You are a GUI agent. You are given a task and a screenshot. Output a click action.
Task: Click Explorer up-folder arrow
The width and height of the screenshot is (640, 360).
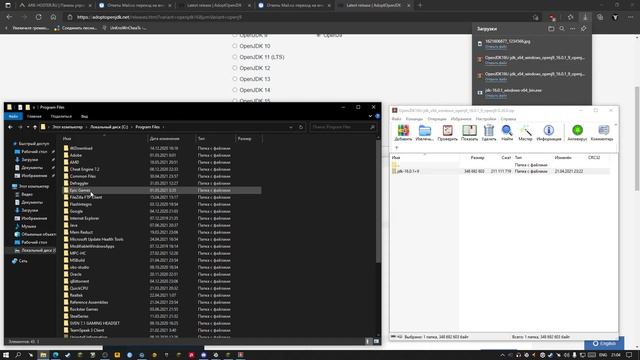pos(35,127)
